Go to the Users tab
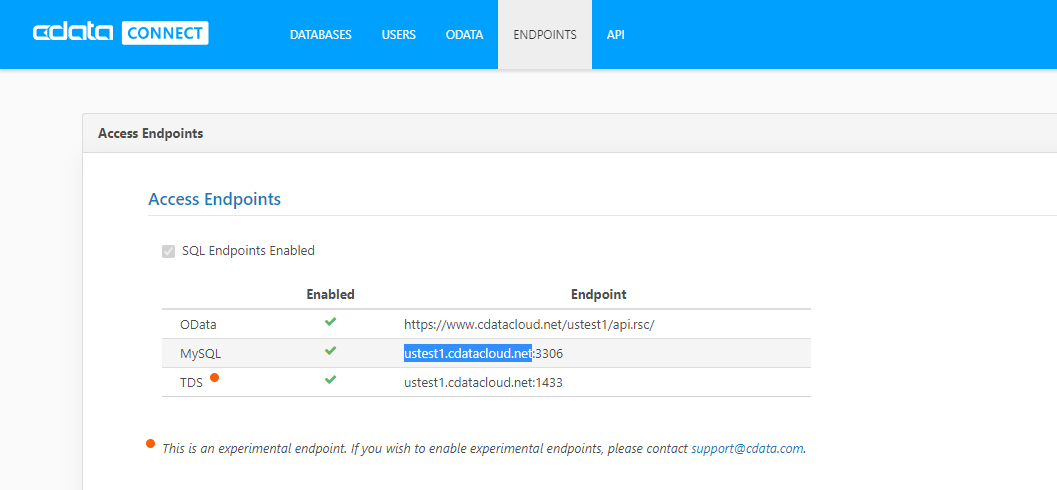 pyautogui.click(x=398, y=35)
